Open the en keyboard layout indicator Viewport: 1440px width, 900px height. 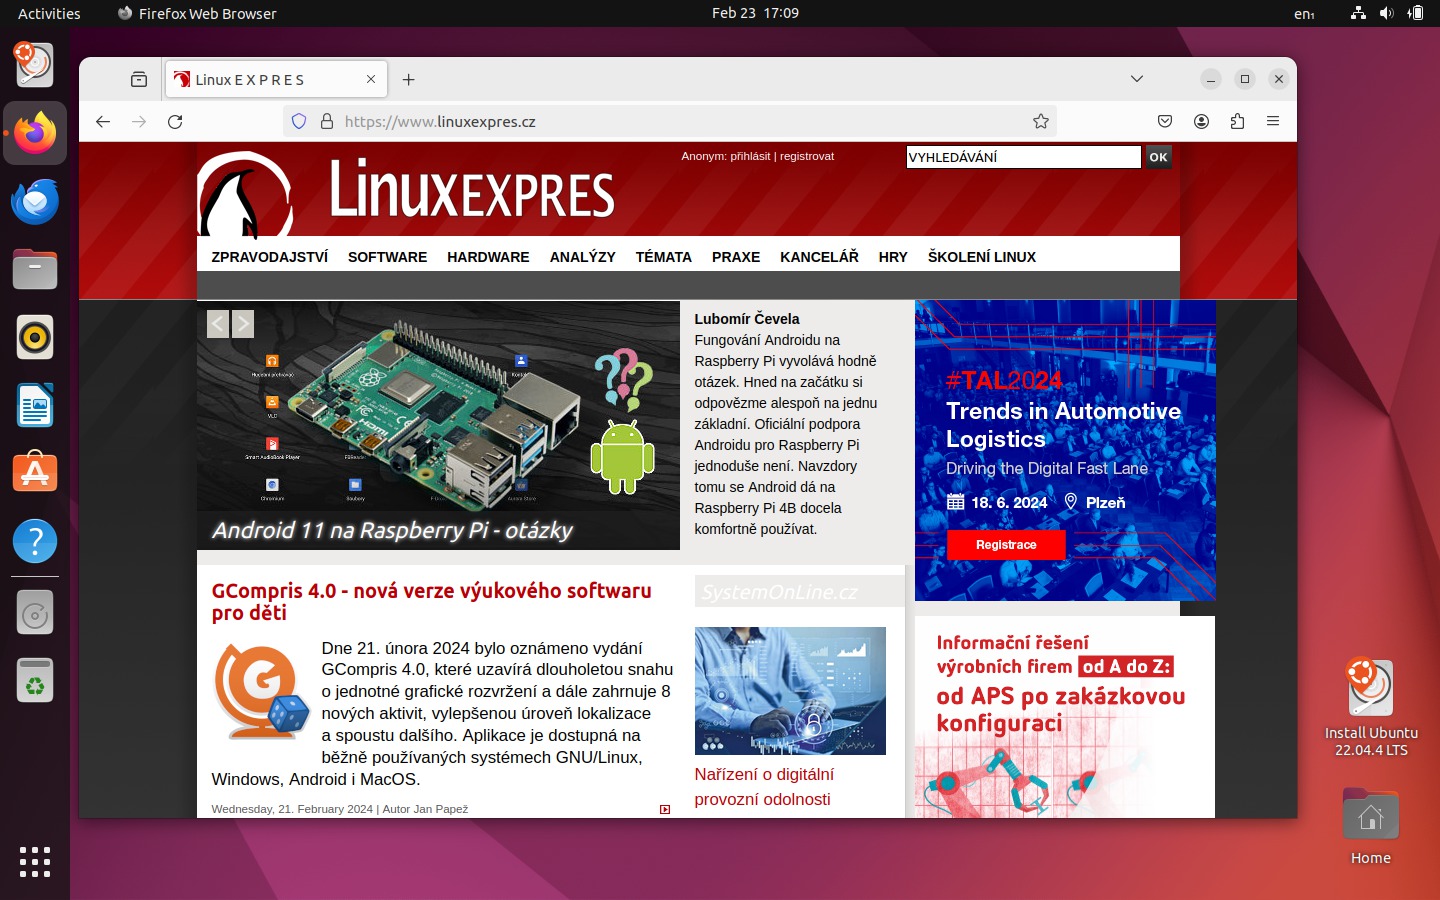click(1304, 13)
